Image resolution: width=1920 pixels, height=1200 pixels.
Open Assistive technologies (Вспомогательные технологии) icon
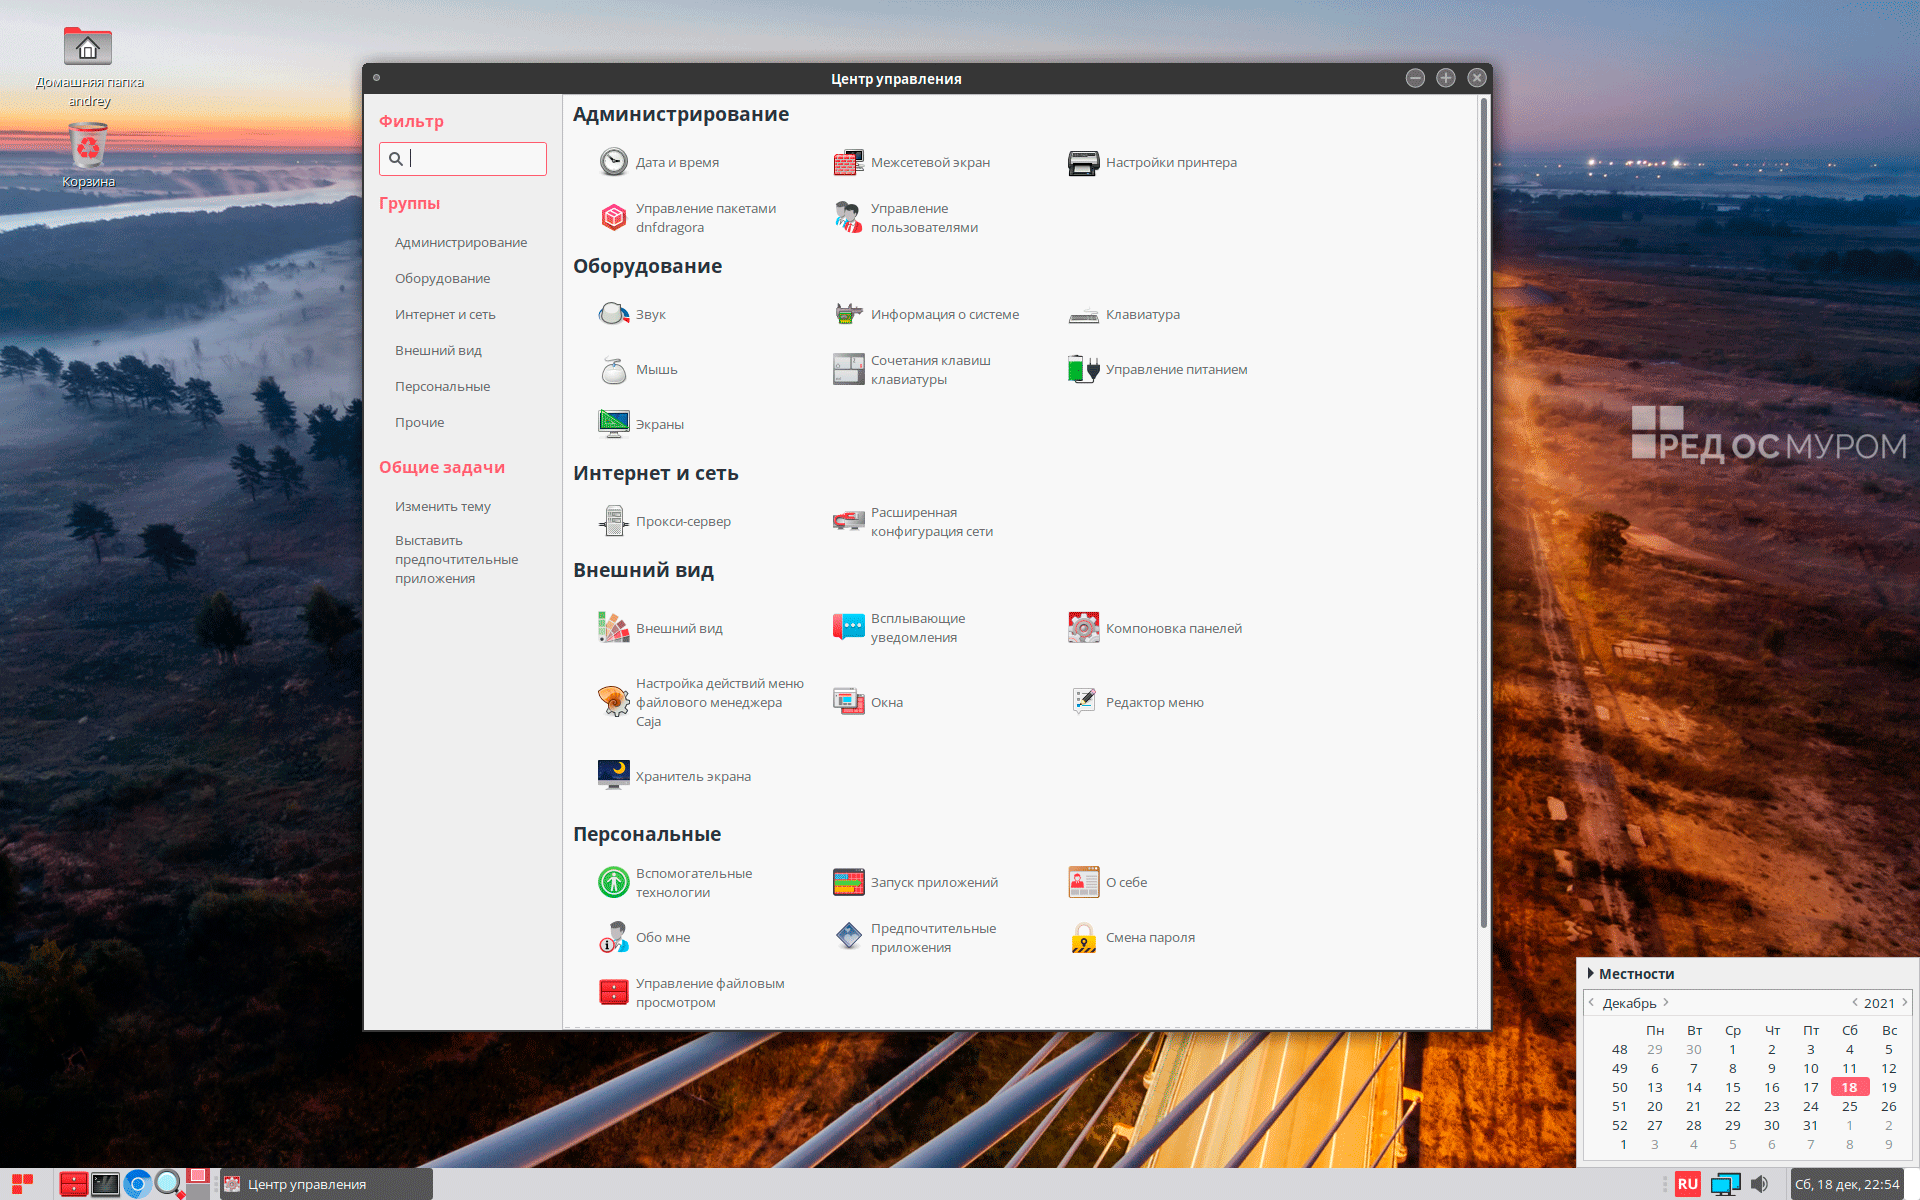[x=613, y=882]
